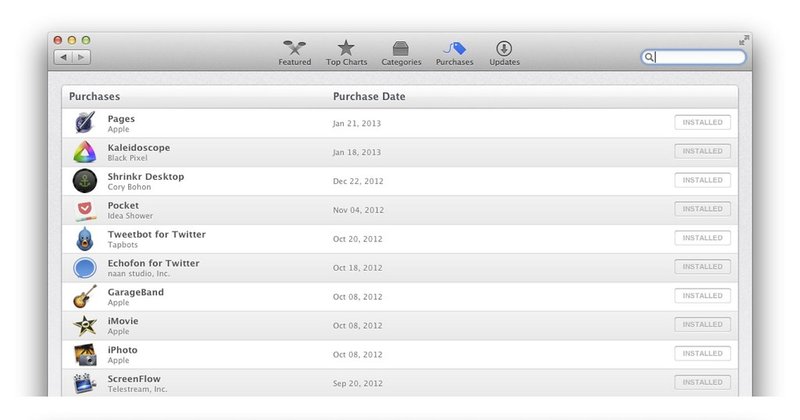Click the Echofon blue bubble icon
This screenshot has height=420, width=800.
point(85,267)
